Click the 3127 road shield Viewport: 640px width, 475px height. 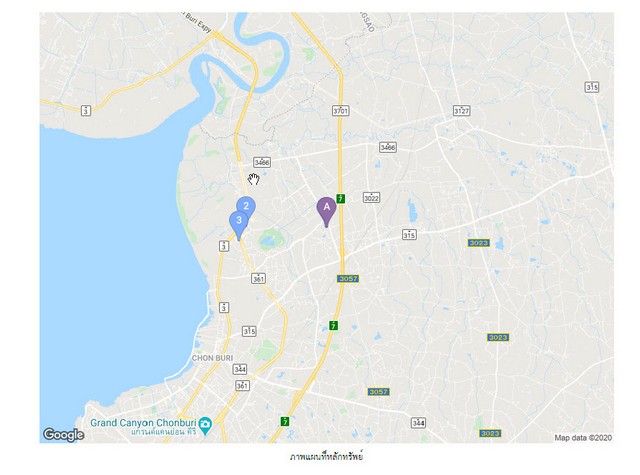click(462, 111)
